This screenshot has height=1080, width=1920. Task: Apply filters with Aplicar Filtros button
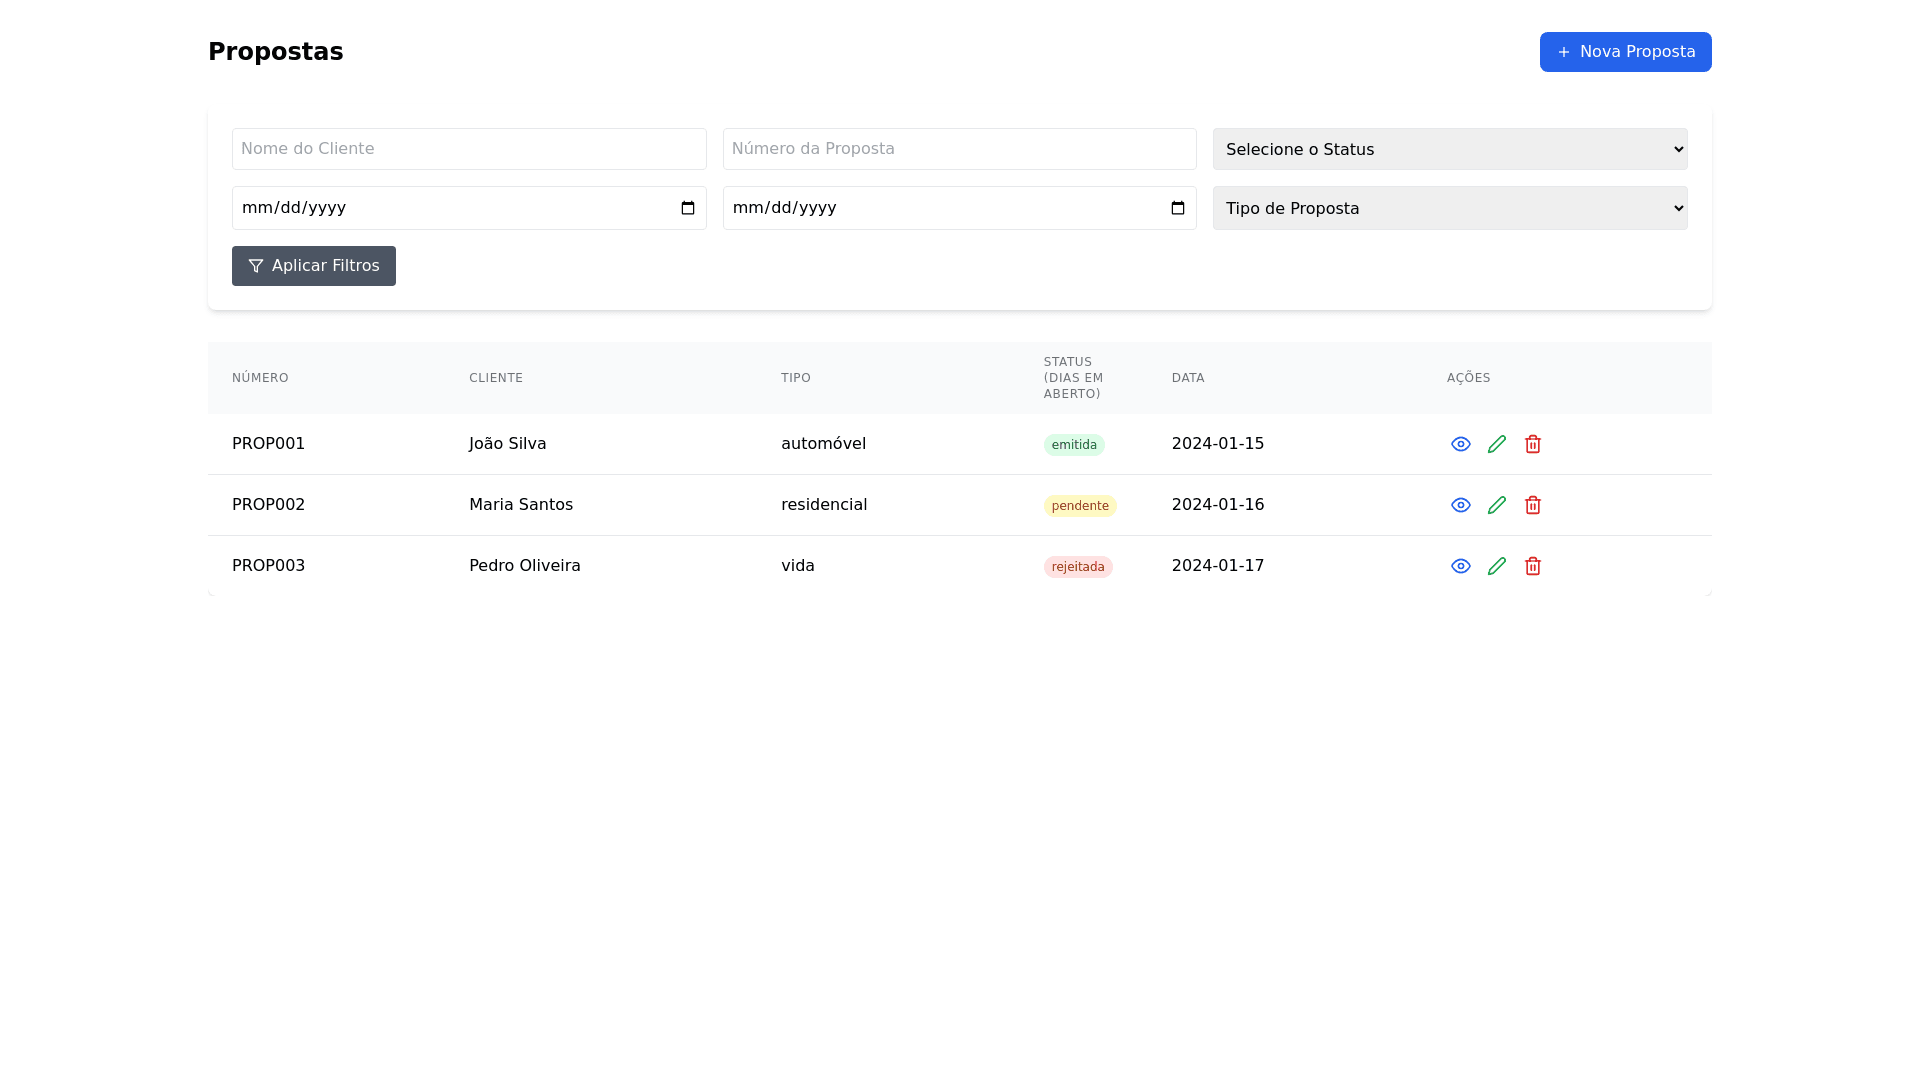coord(314,266)
